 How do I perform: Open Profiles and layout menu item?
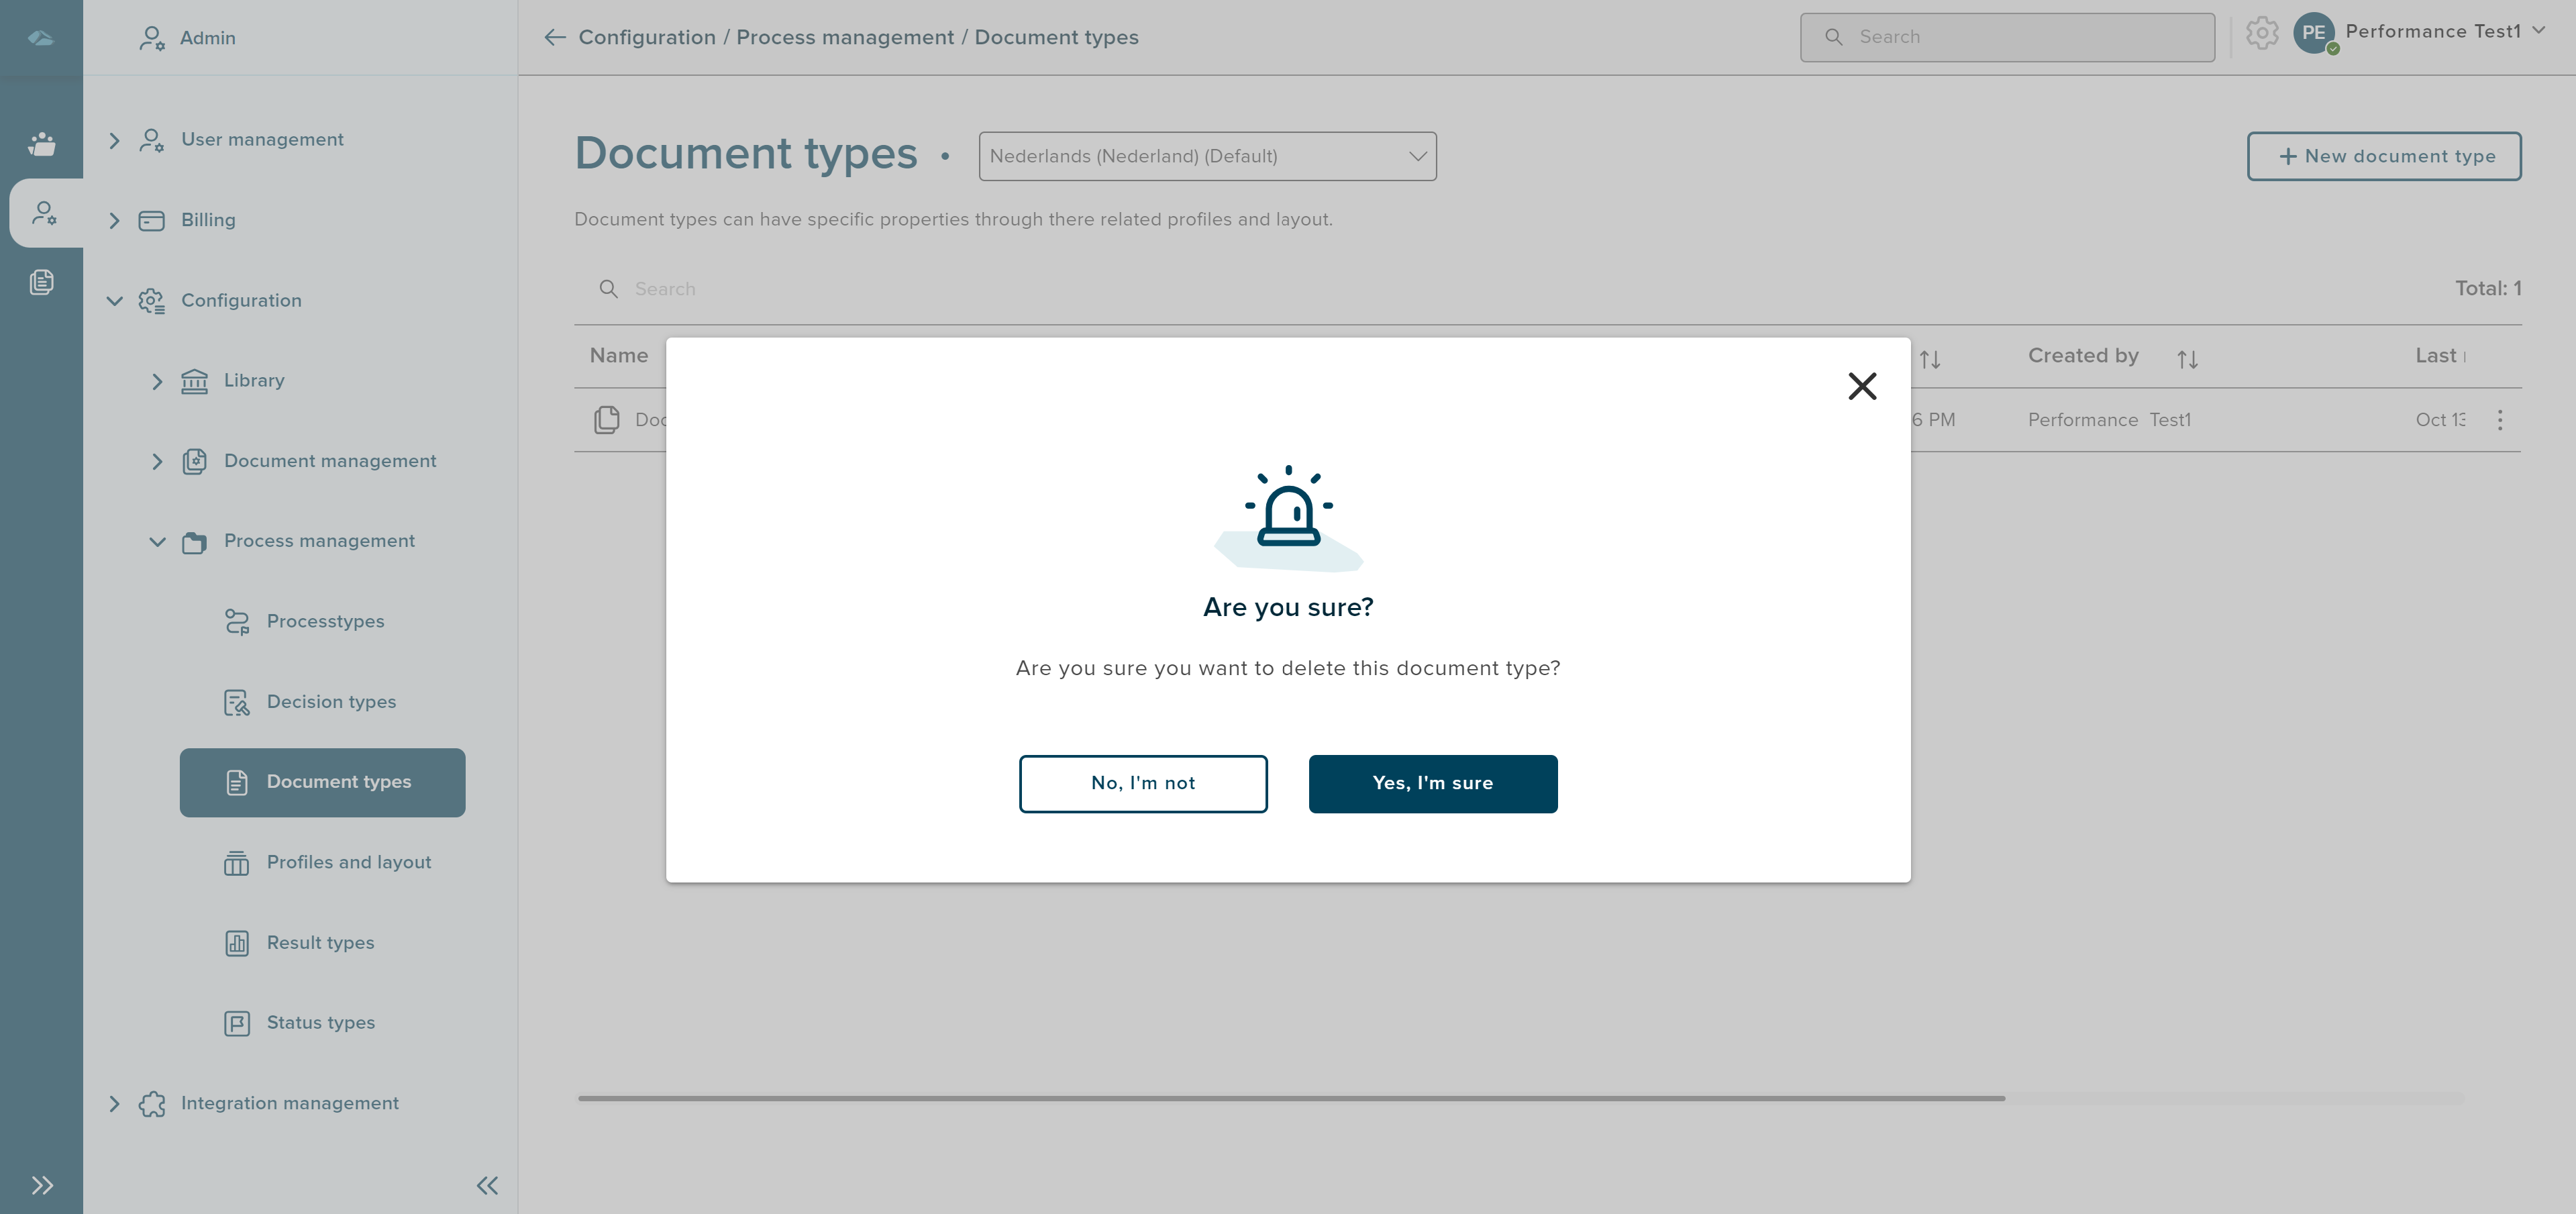point(348,862)
